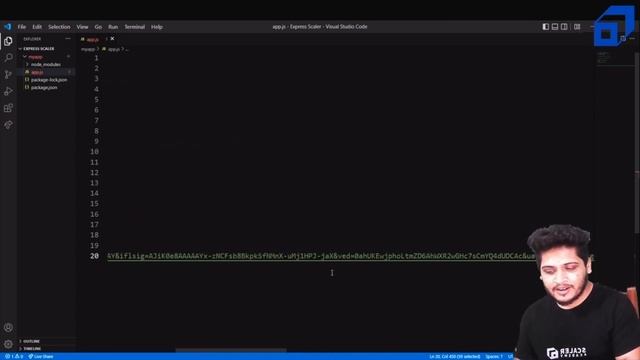The height and width of the screenshot is (360, 640).
Task: Open the Live Share activity bar icon
Action: (x=8, y=124)
